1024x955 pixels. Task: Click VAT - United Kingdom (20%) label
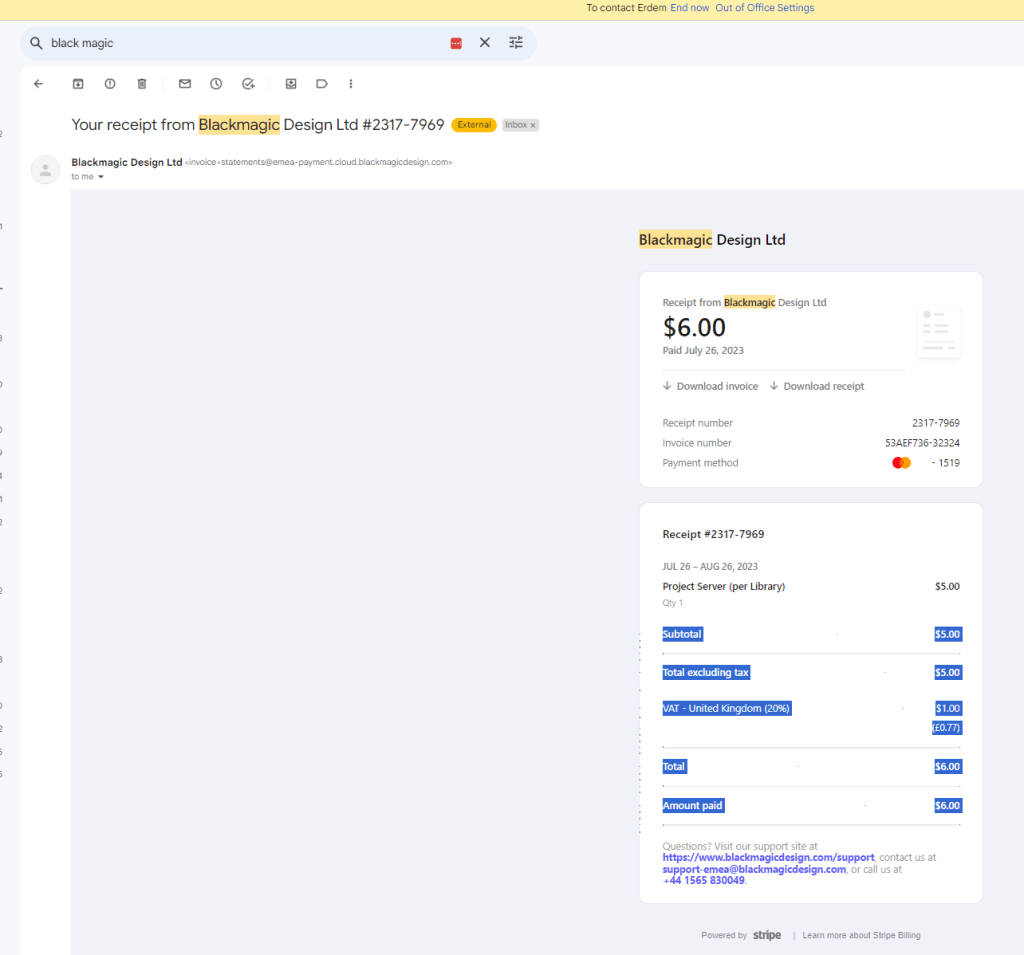tap(727, 708)
